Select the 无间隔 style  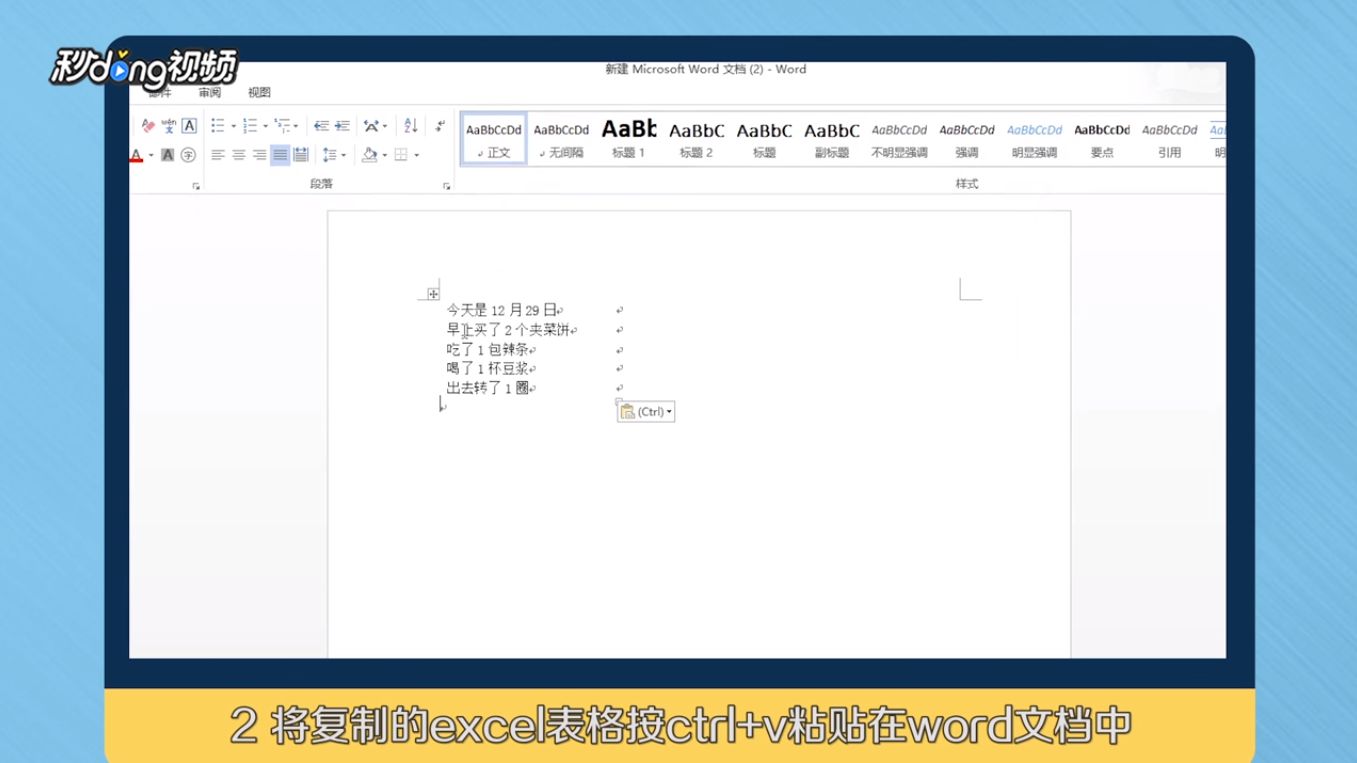(x=561, y=139)
